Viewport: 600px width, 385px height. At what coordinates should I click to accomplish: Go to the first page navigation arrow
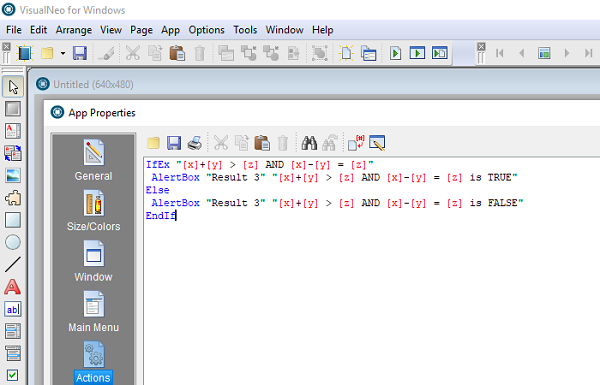[499, 53]
